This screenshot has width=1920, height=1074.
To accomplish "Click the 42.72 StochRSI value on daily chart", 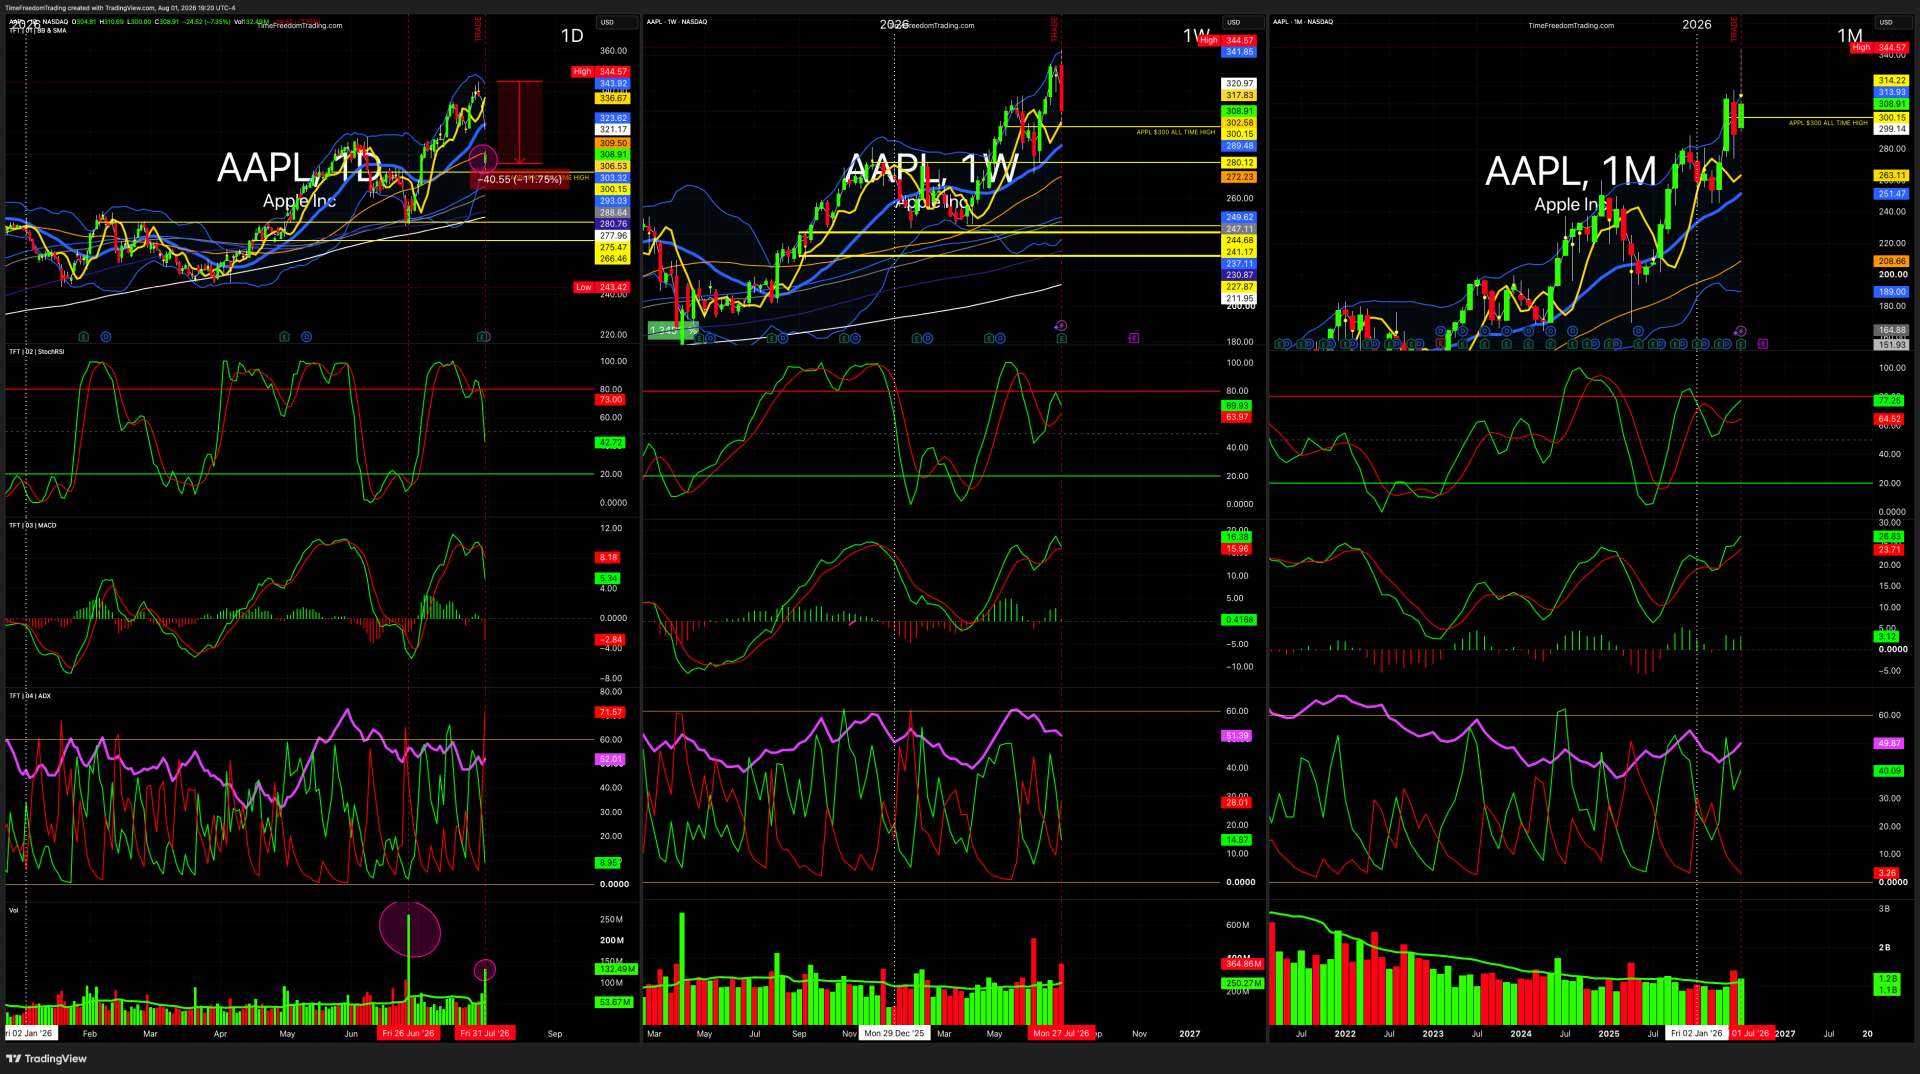I will click(x=609, y=442).
